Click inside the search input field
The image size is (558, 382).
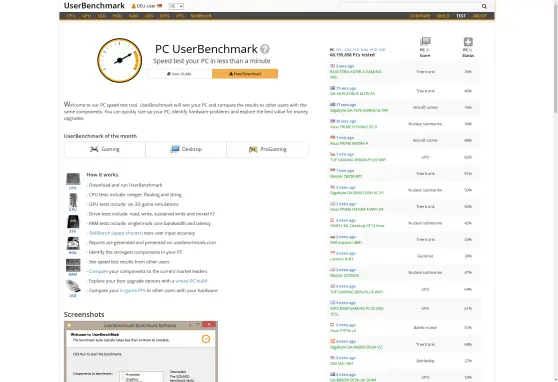coord(410,6)
